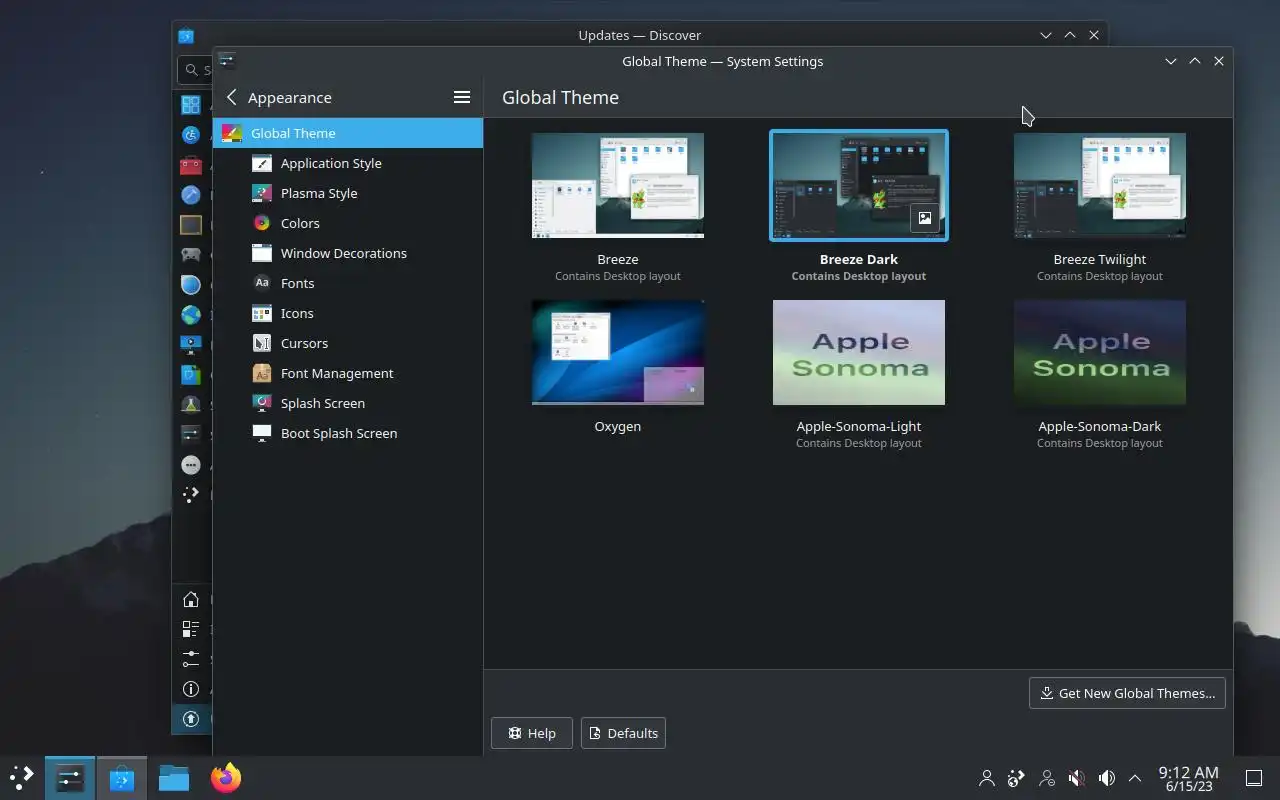The height and width of the screenshot is (800, 1280).
Task: Click the Global Theme page heading
Action: (x=560, y=97)
